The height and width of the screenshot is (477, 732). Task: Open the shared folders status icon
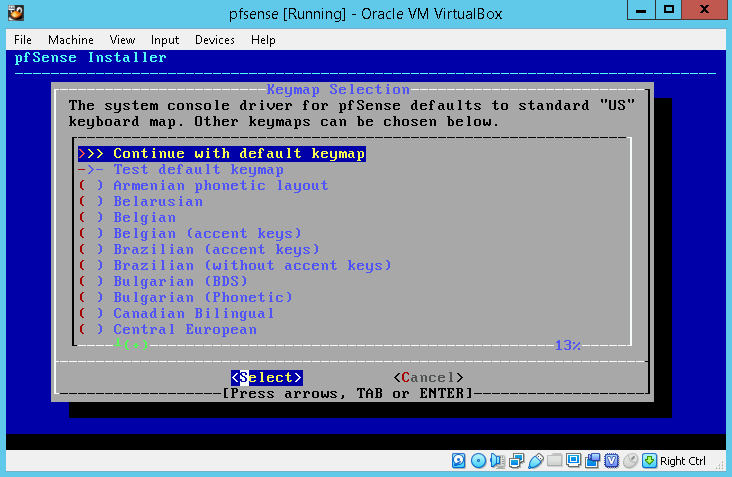pos(554,461)
